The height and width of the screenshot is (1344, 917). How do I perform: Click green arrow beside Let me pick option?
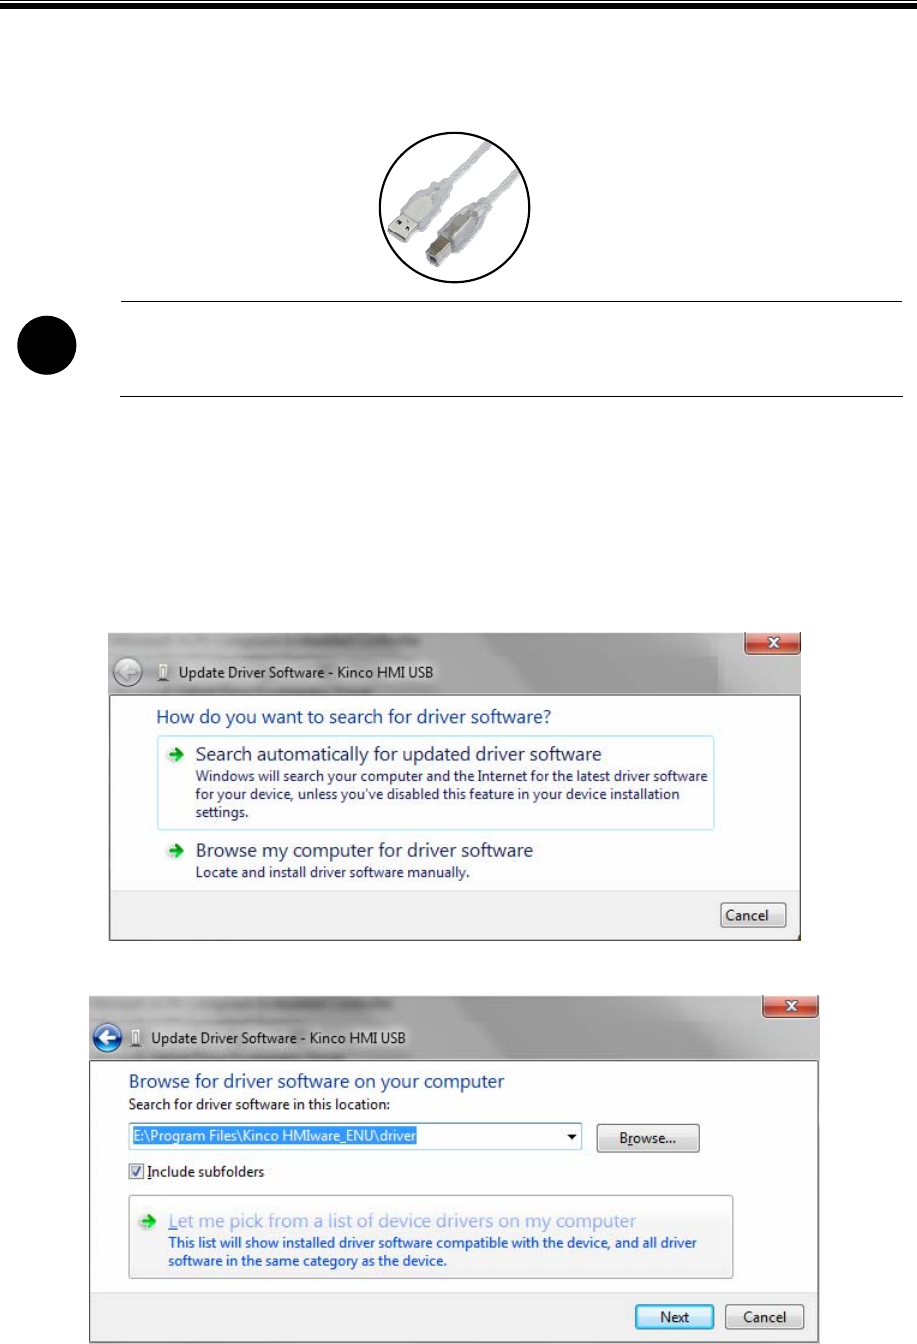click(x=149, y=1221)
